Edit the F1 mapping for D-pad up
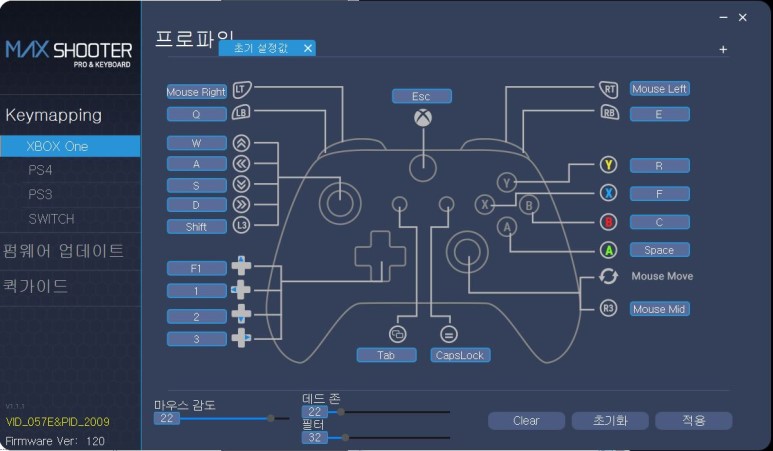The height and width of the screenshot is (451, 773). (196, 269)
